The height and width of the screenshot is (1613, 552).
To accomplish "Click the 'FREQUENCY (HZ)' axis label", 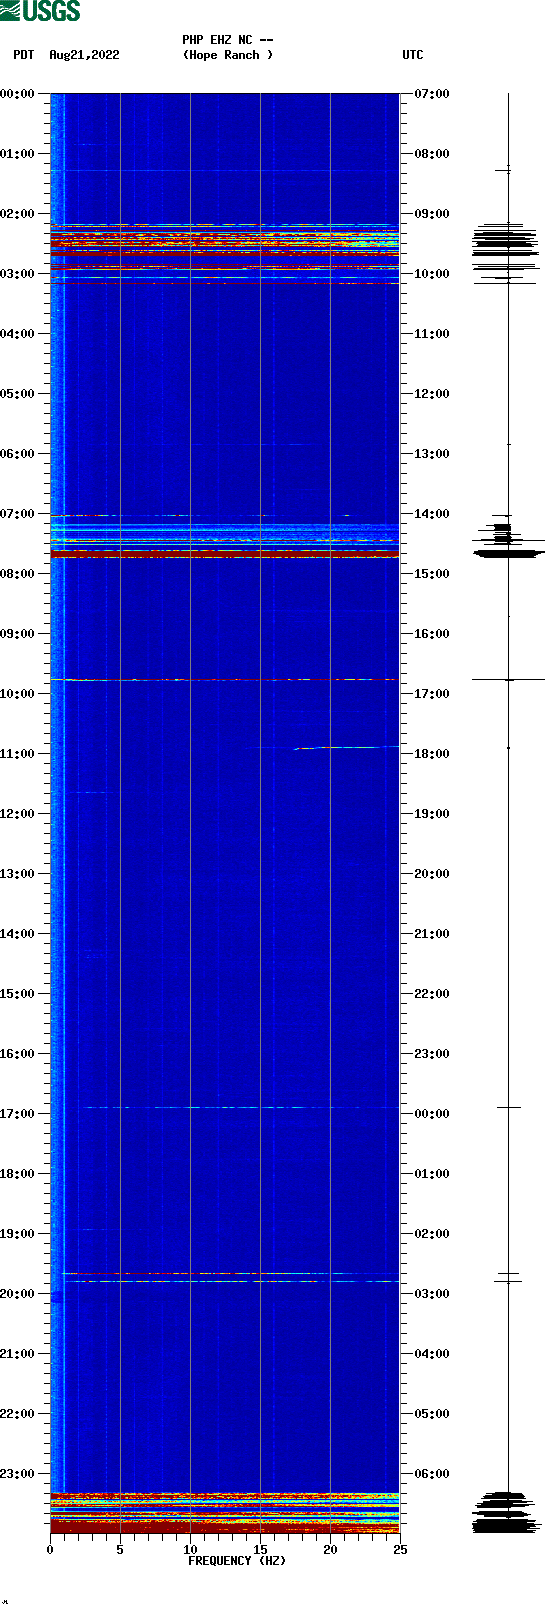I will (x=237, y=1560).
